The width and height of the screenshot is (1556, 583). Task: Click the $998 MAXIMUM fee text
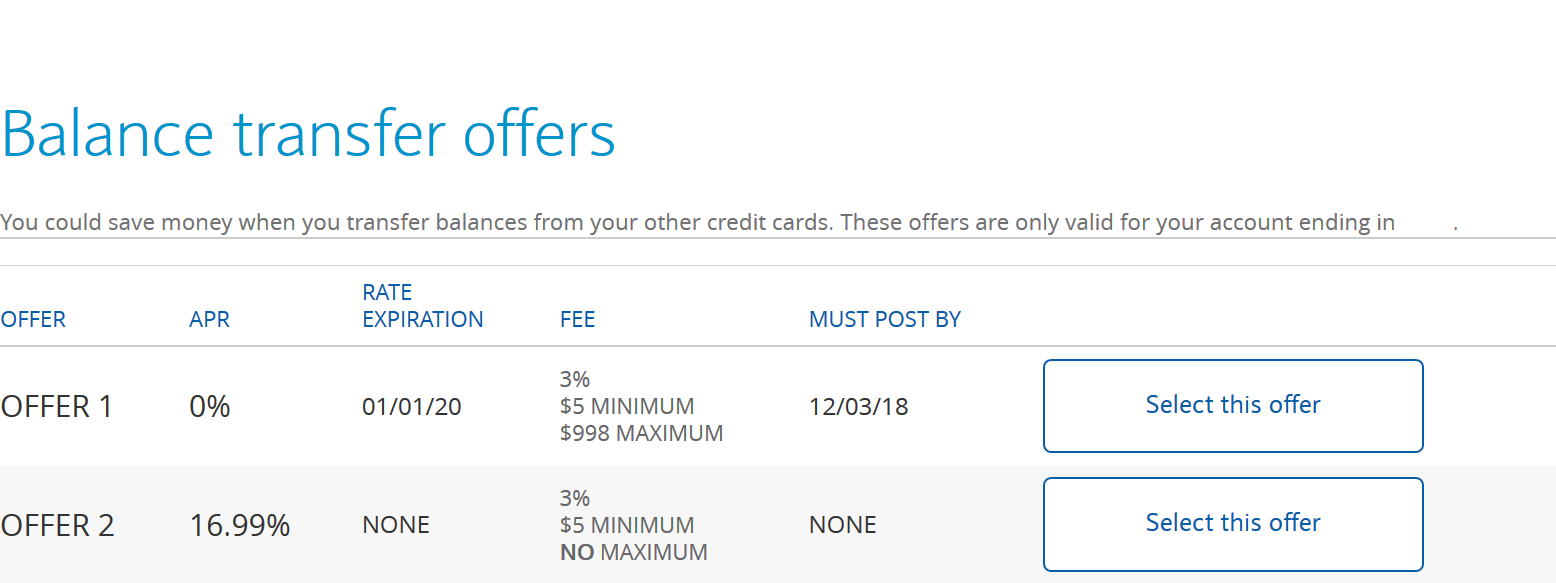pos(641,434)
